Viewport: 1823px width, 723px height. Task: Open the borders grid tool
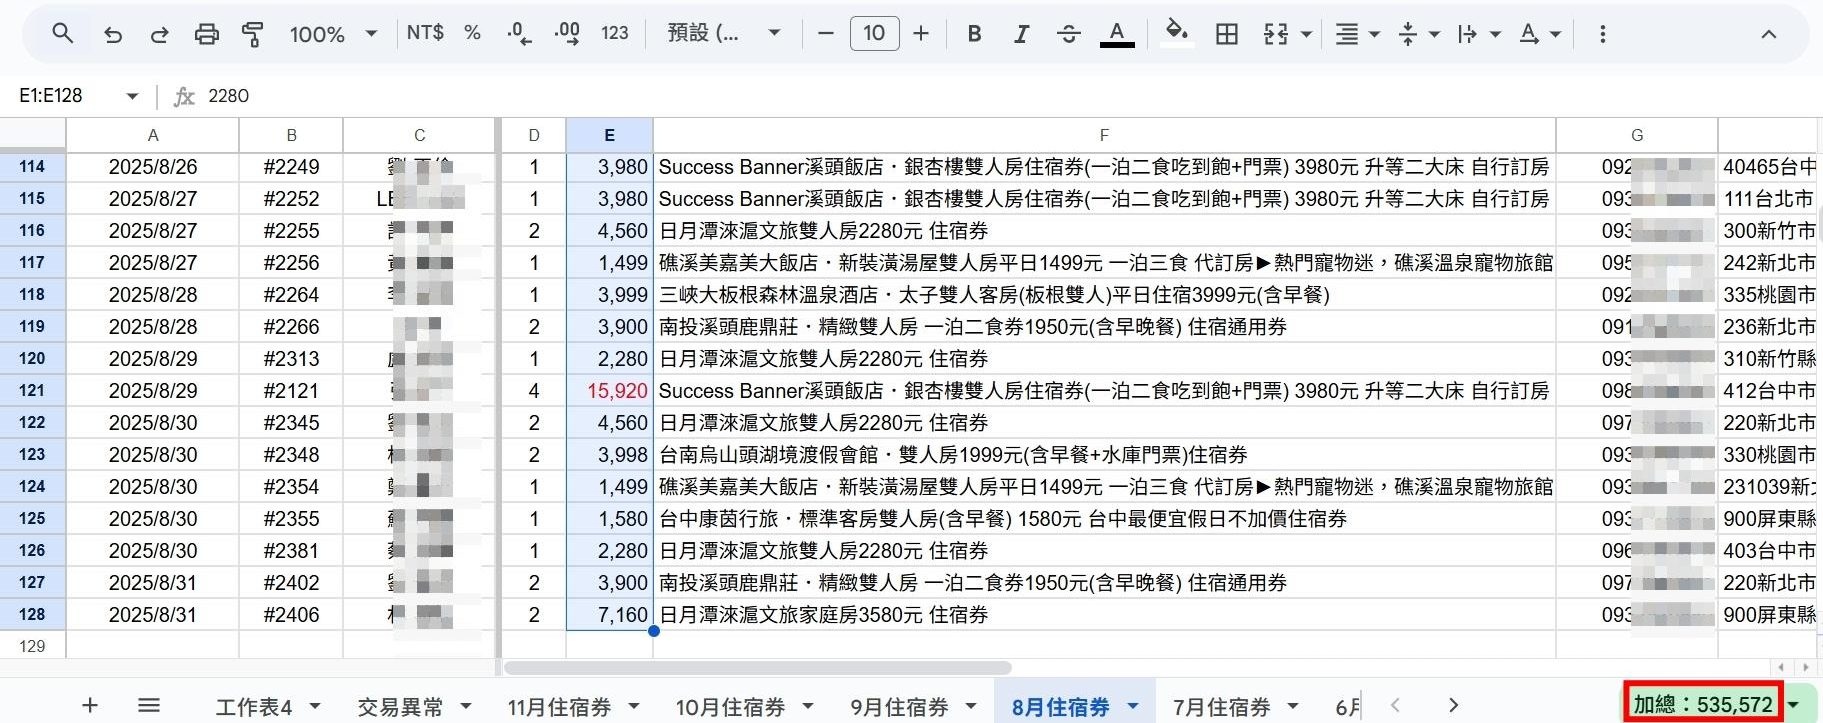[1226, 34]
